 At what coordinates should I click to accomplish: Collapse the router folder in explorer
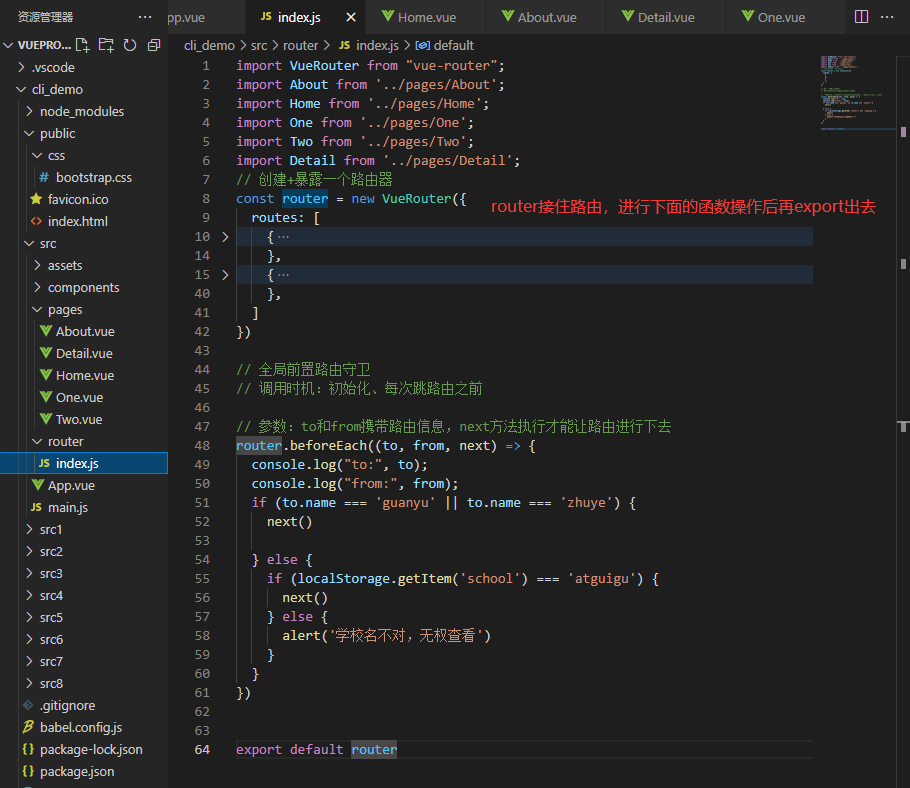(37, 442)
